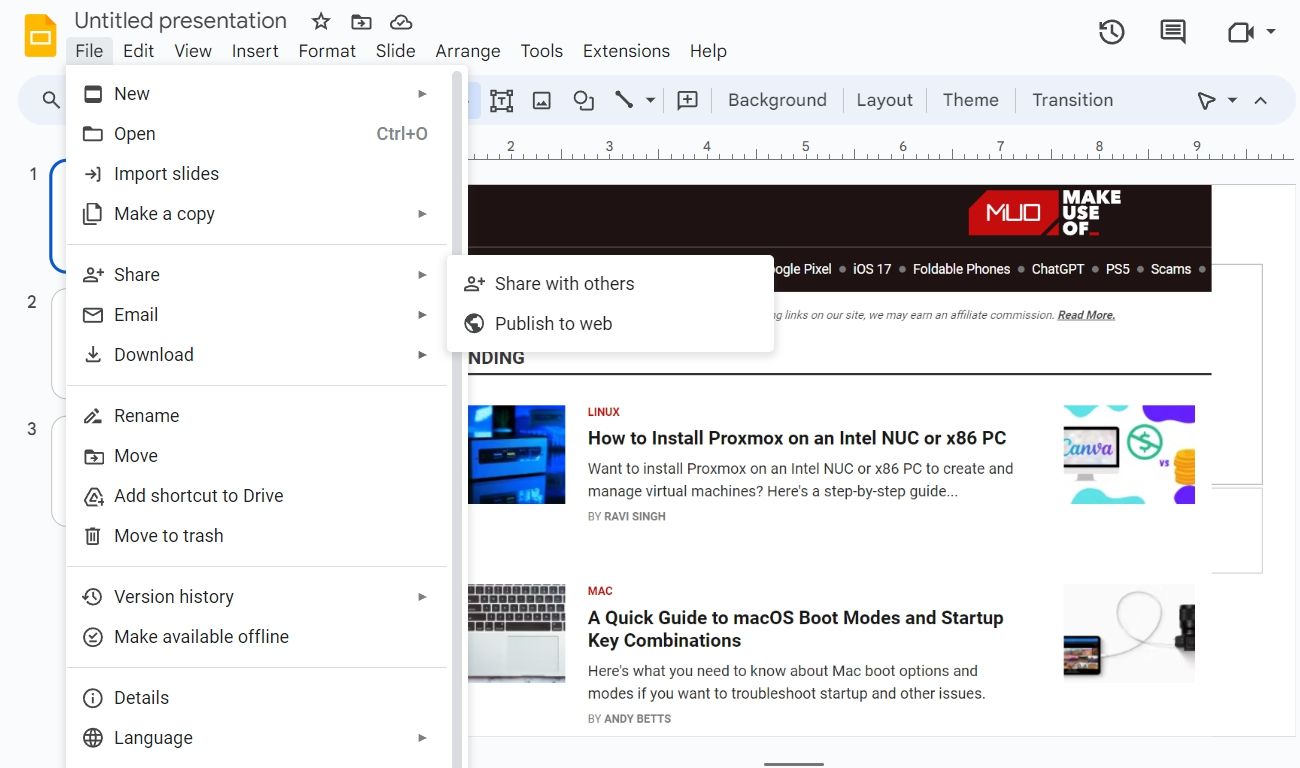
Task: Click the star icon beside the title
Action: tap(321, 22)
